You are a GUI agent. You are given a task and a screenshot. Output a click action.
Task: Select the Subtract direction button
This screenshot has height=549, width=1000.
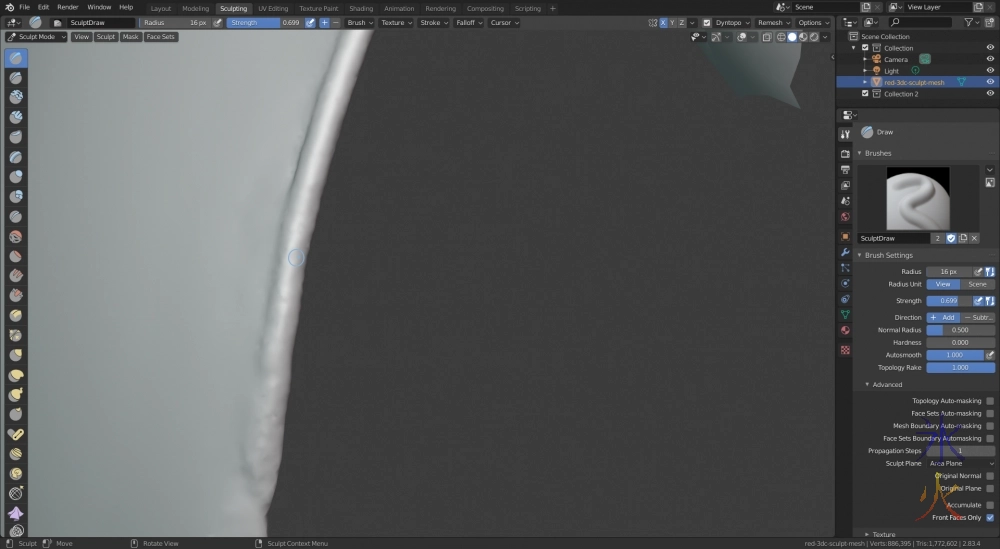click(978, 317)
